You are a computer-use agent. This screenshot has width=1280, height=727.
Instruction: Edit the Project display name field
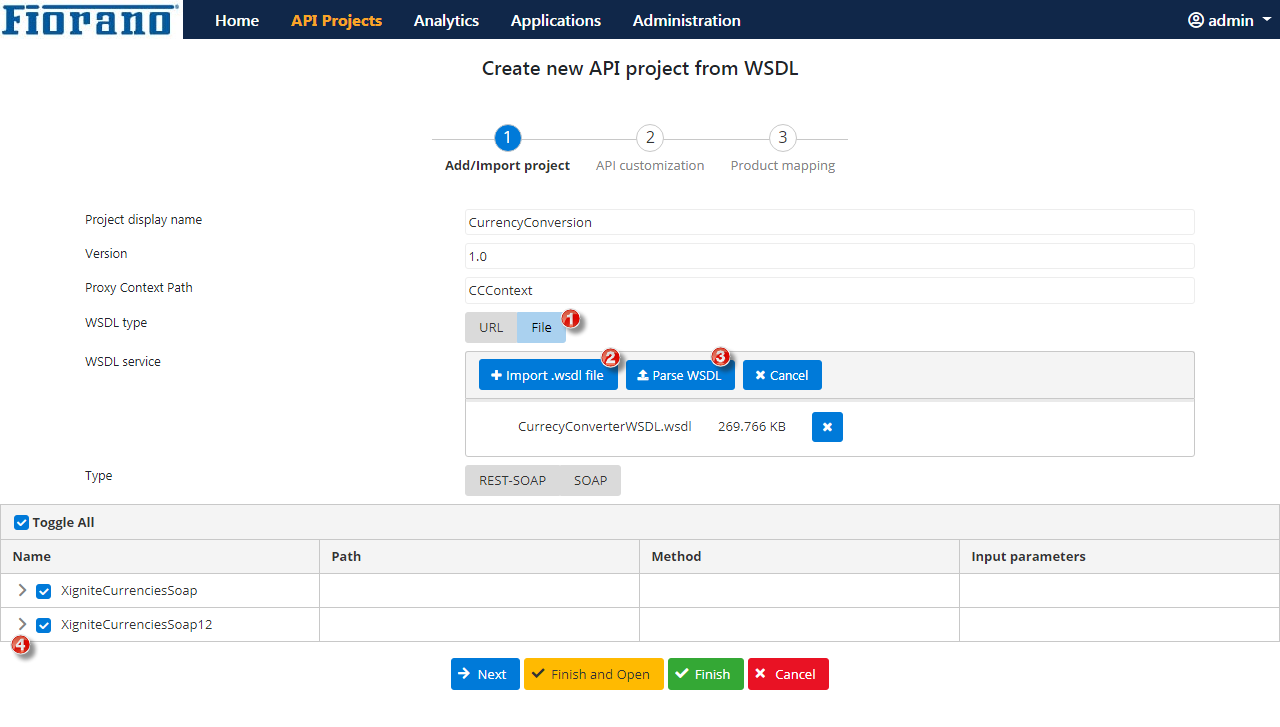pyautogui.click(x=830, y=222)
